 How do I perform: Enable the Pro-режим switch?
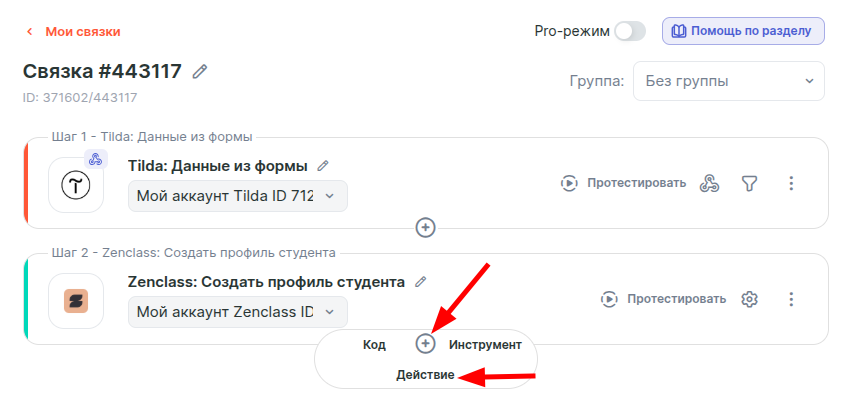coord(630,31)
